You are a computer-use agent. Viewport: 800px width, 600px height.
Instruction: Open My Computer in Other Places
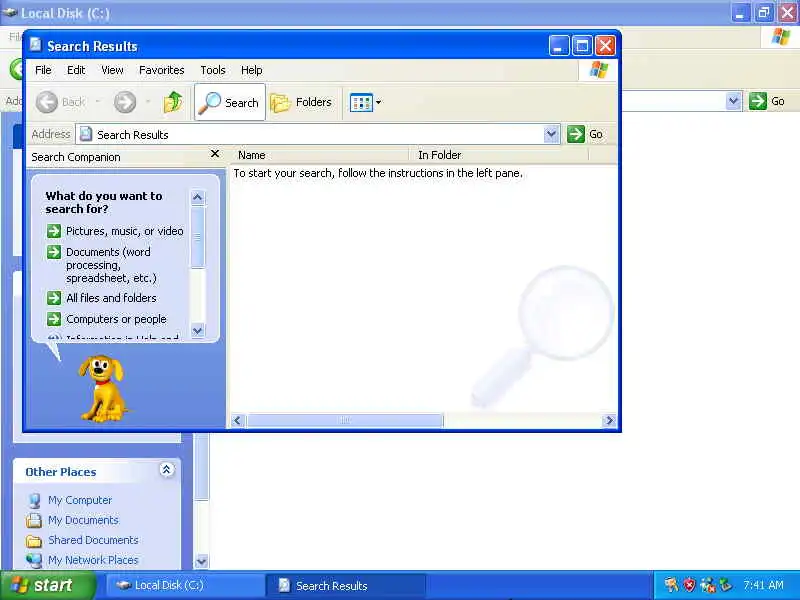pos(80,500)
